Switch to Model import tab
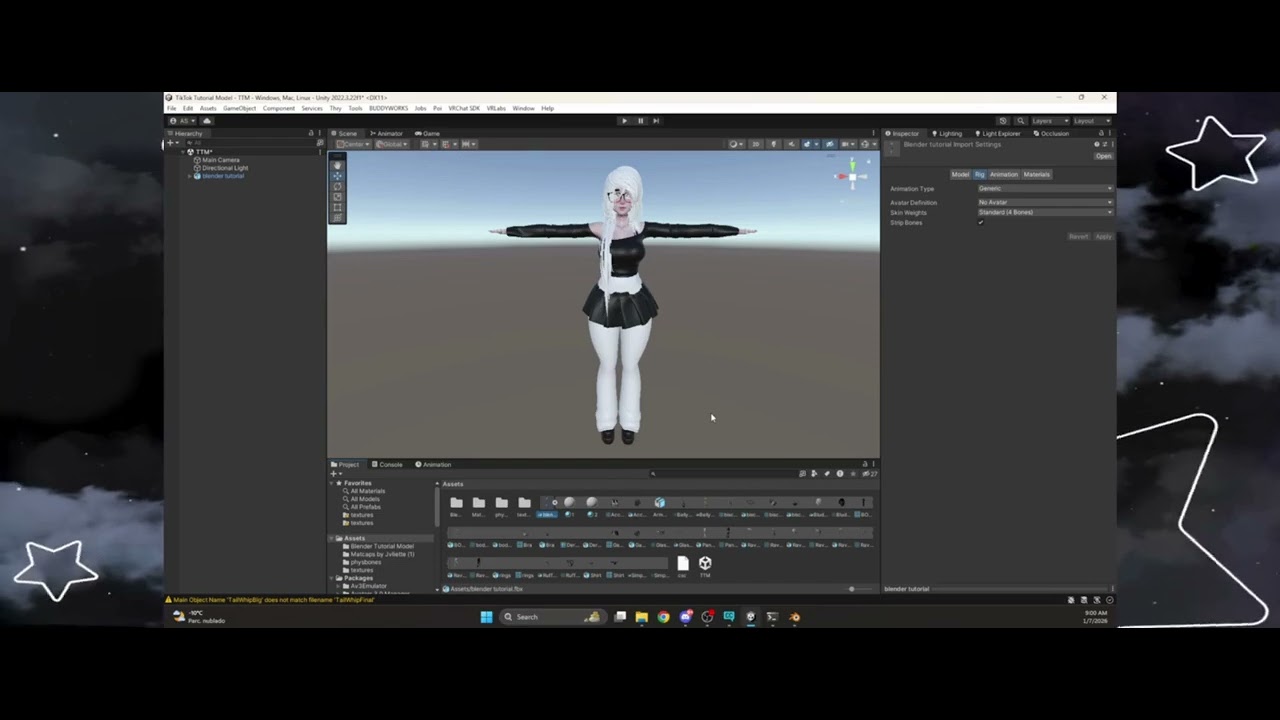The width and height of the screenshot is (1280, 720). (x=960, y=174)
